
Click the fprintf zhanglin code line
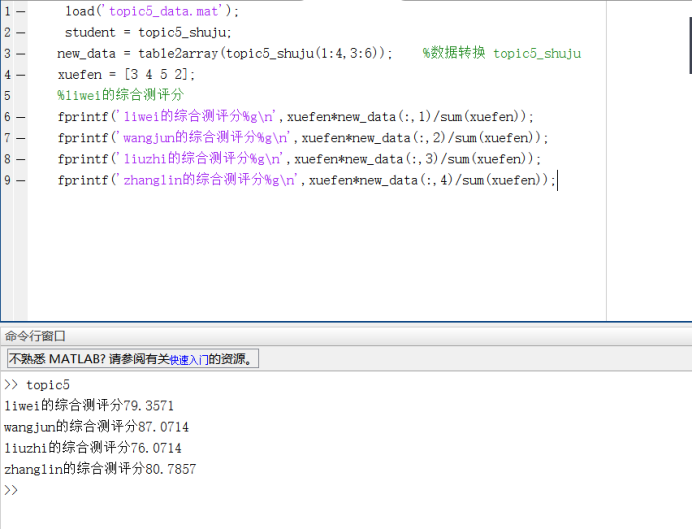point(306,180)
